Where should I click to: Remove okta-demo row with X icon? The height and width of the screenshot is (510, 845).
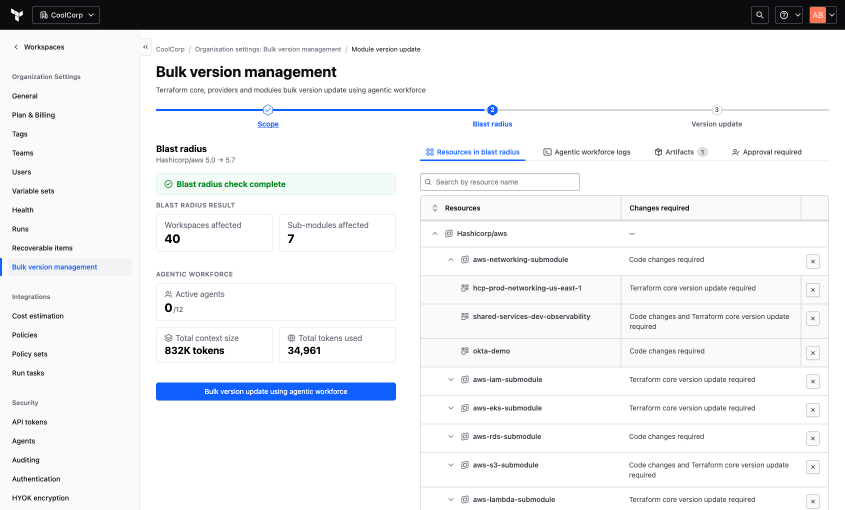(x=813, y=353)
